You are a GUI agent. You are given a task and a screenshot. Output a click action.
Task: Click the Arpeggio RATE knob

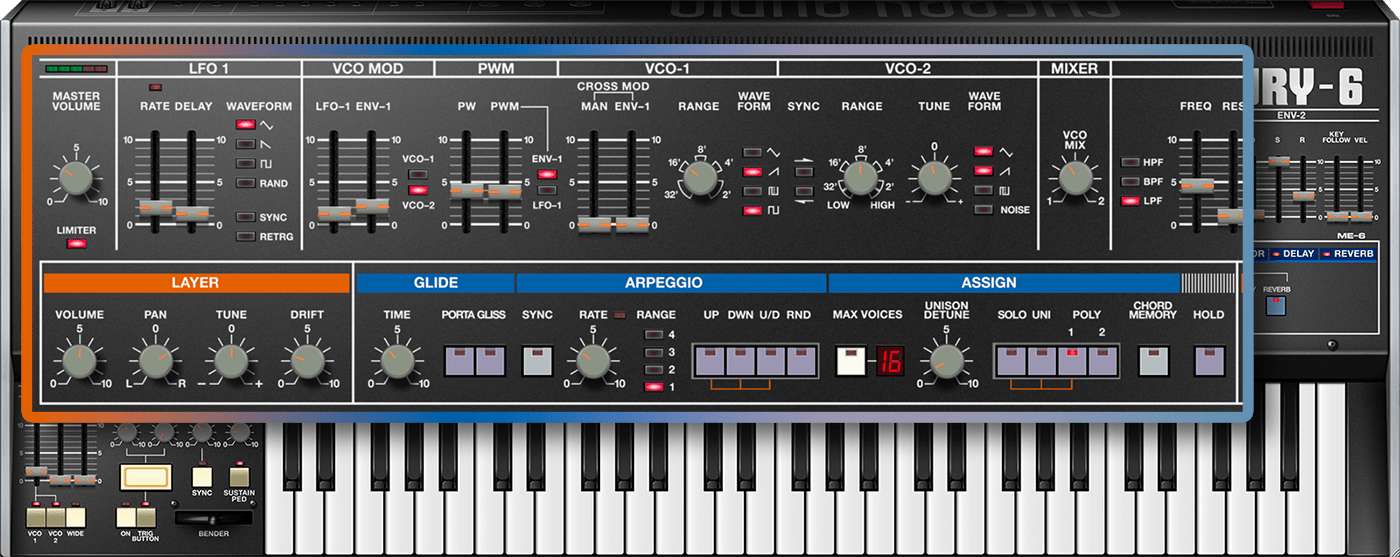(x=593, y=361)
